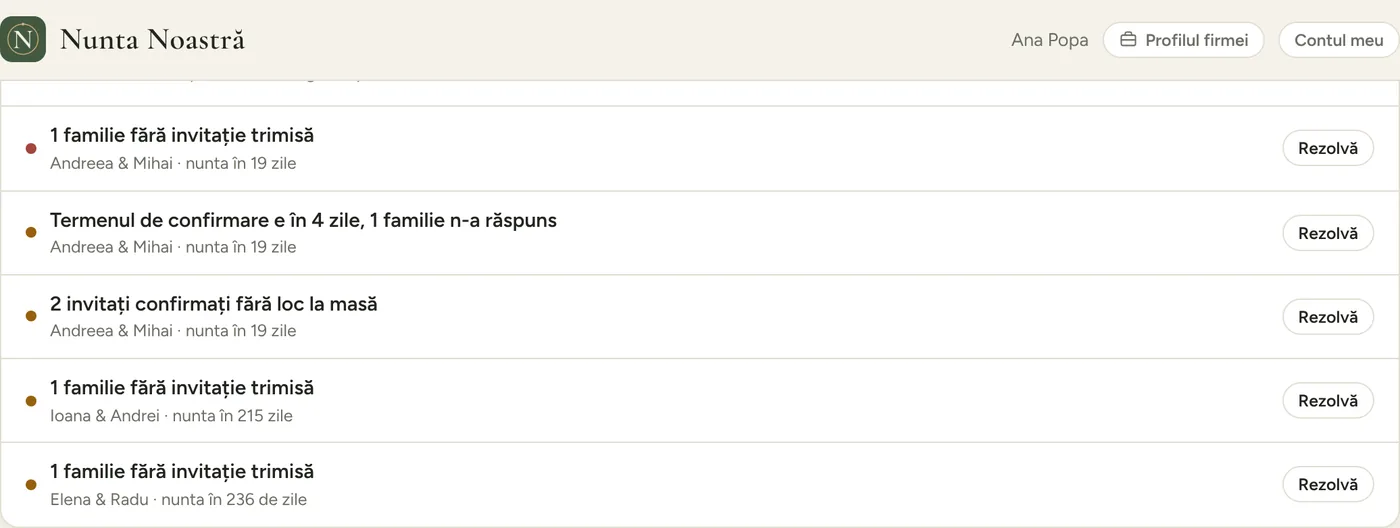Viewport: 1400px width, 528px height.
Task: Click the Nunta Noastră site title
Action: [152, 40]
